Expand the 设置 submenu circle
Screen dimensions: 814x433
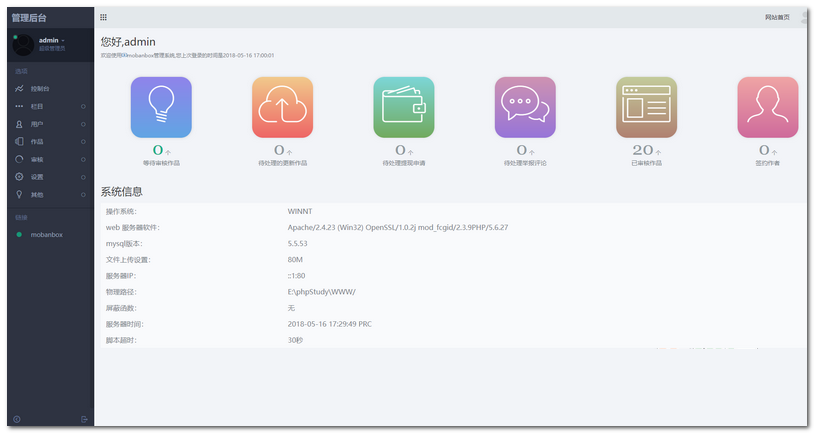click(83, 177)
